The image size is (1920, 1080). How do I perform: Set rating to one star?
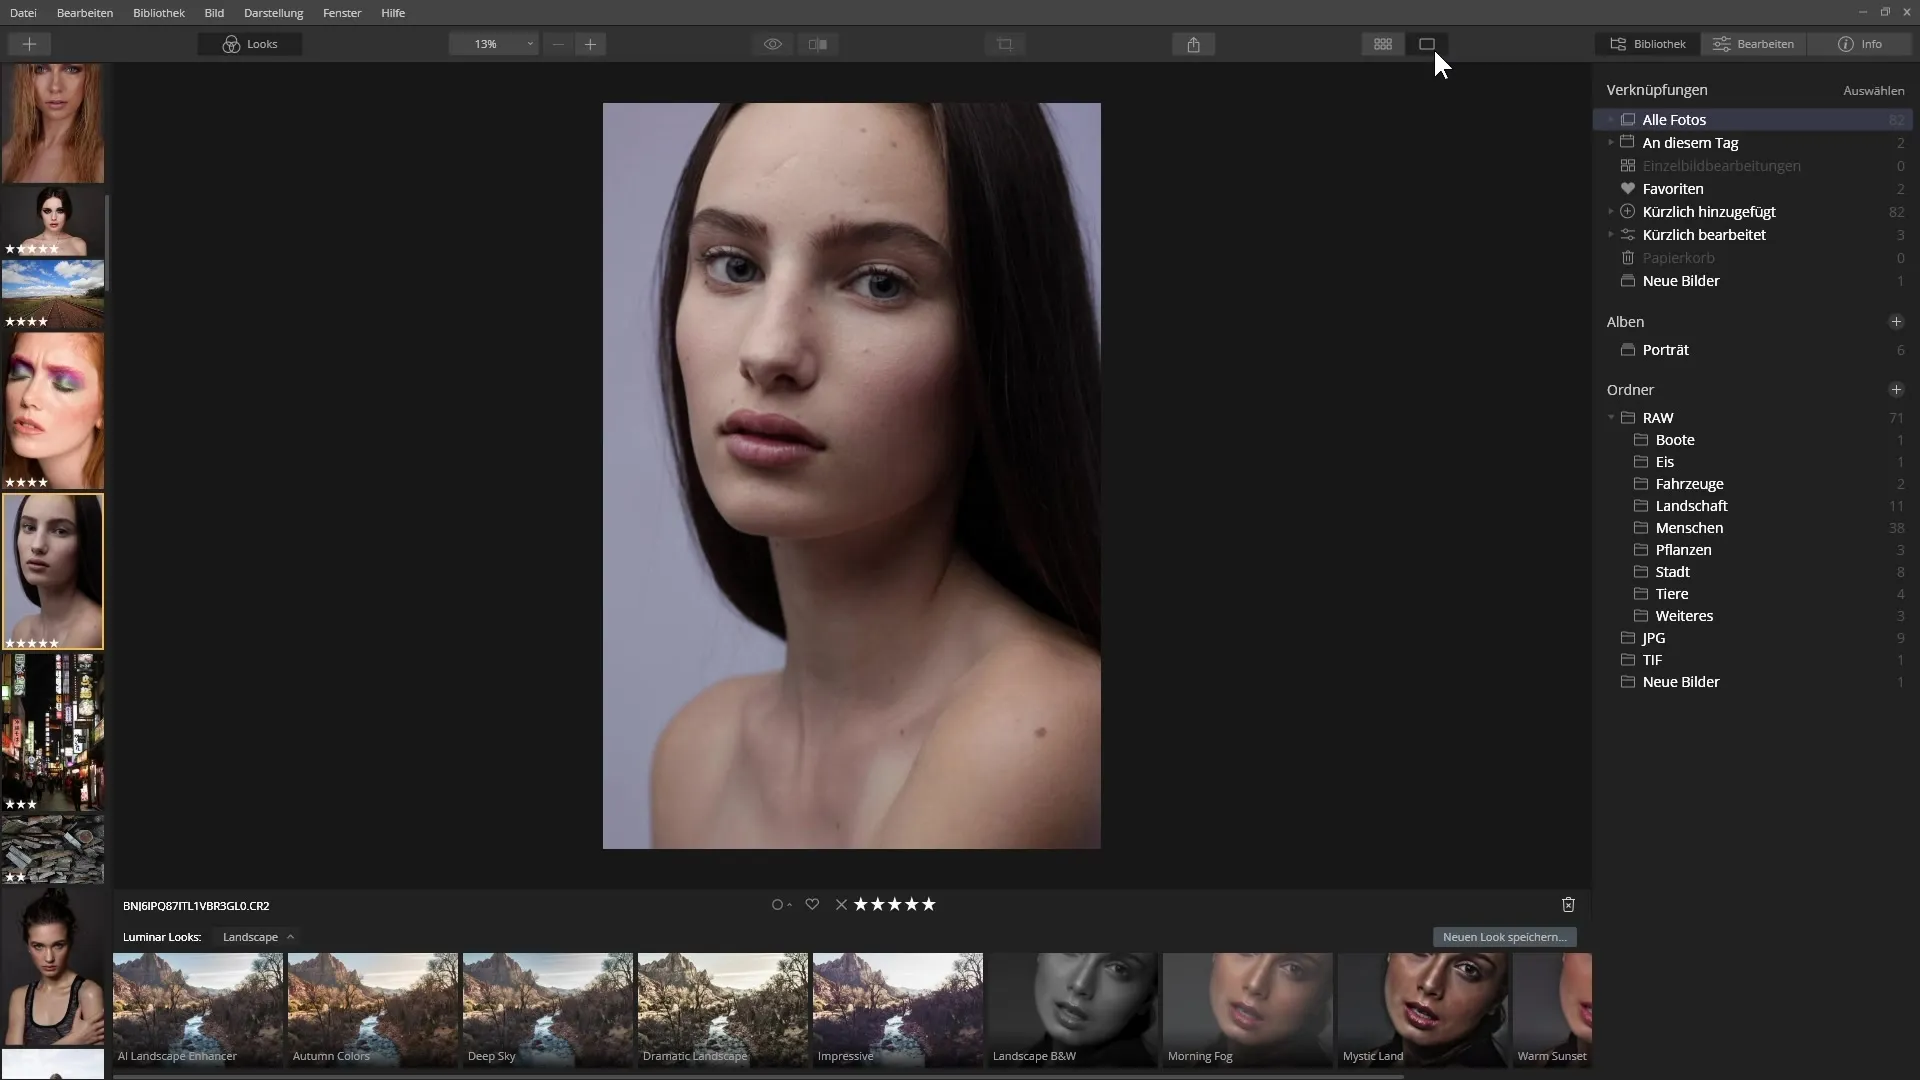pos(860,904)
